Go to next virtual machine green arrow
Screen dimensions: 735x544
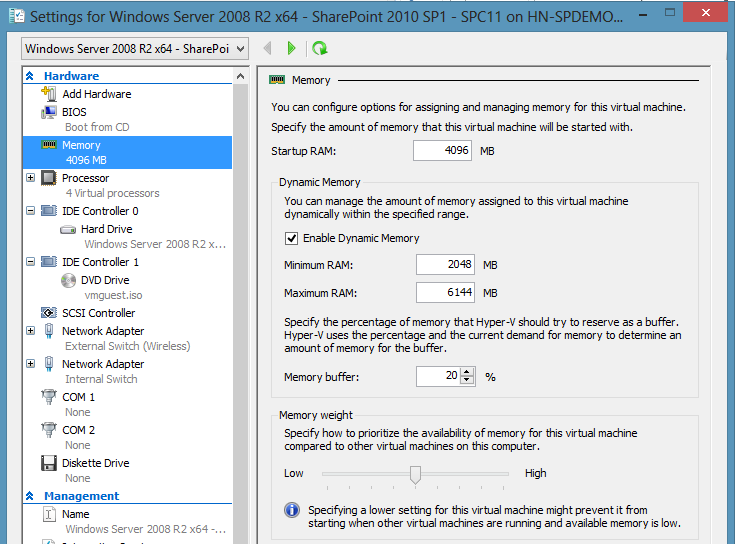click(x=292, y=48)
